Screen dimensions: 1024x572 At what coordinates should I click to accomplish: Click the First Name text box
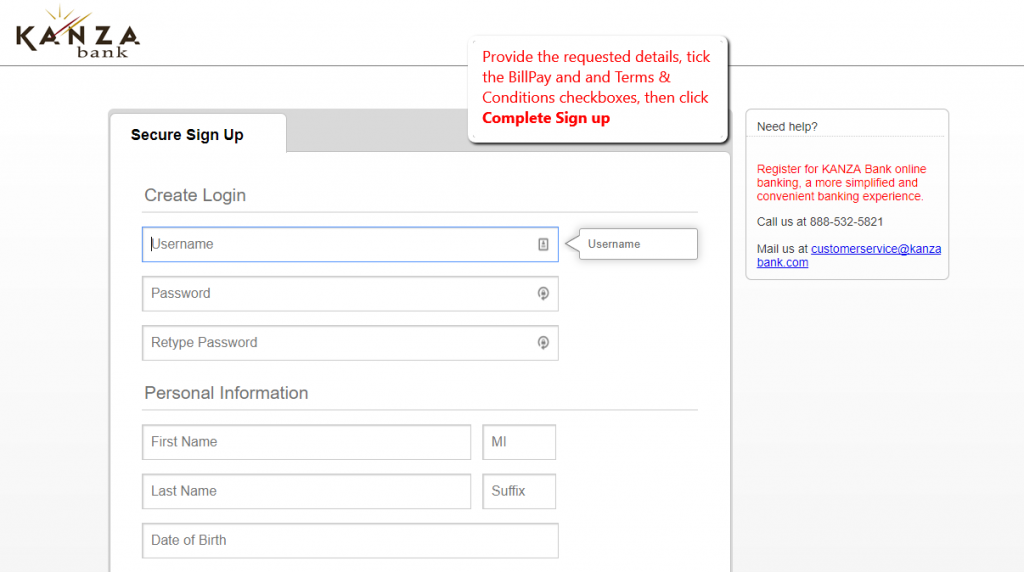pyautogui.click(x=306, y=441)
